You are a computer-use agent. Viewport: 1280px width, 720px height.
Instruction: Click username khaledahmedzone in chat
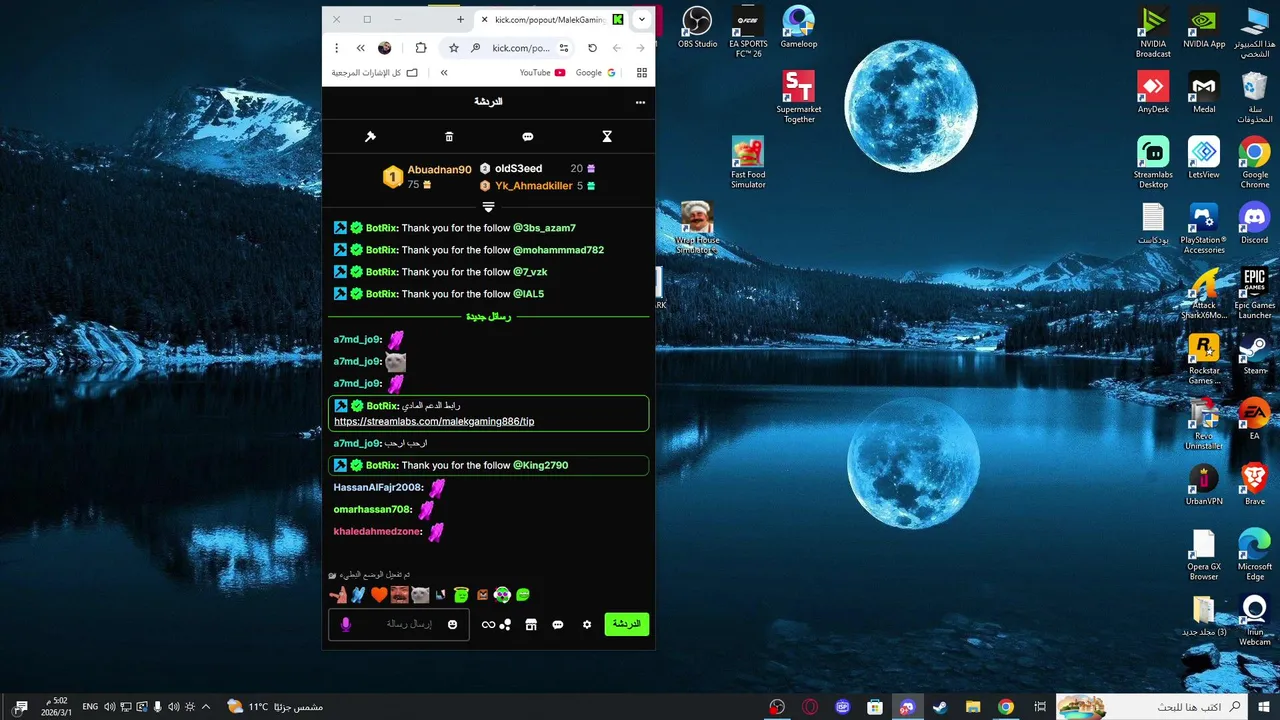coord(377,531)
